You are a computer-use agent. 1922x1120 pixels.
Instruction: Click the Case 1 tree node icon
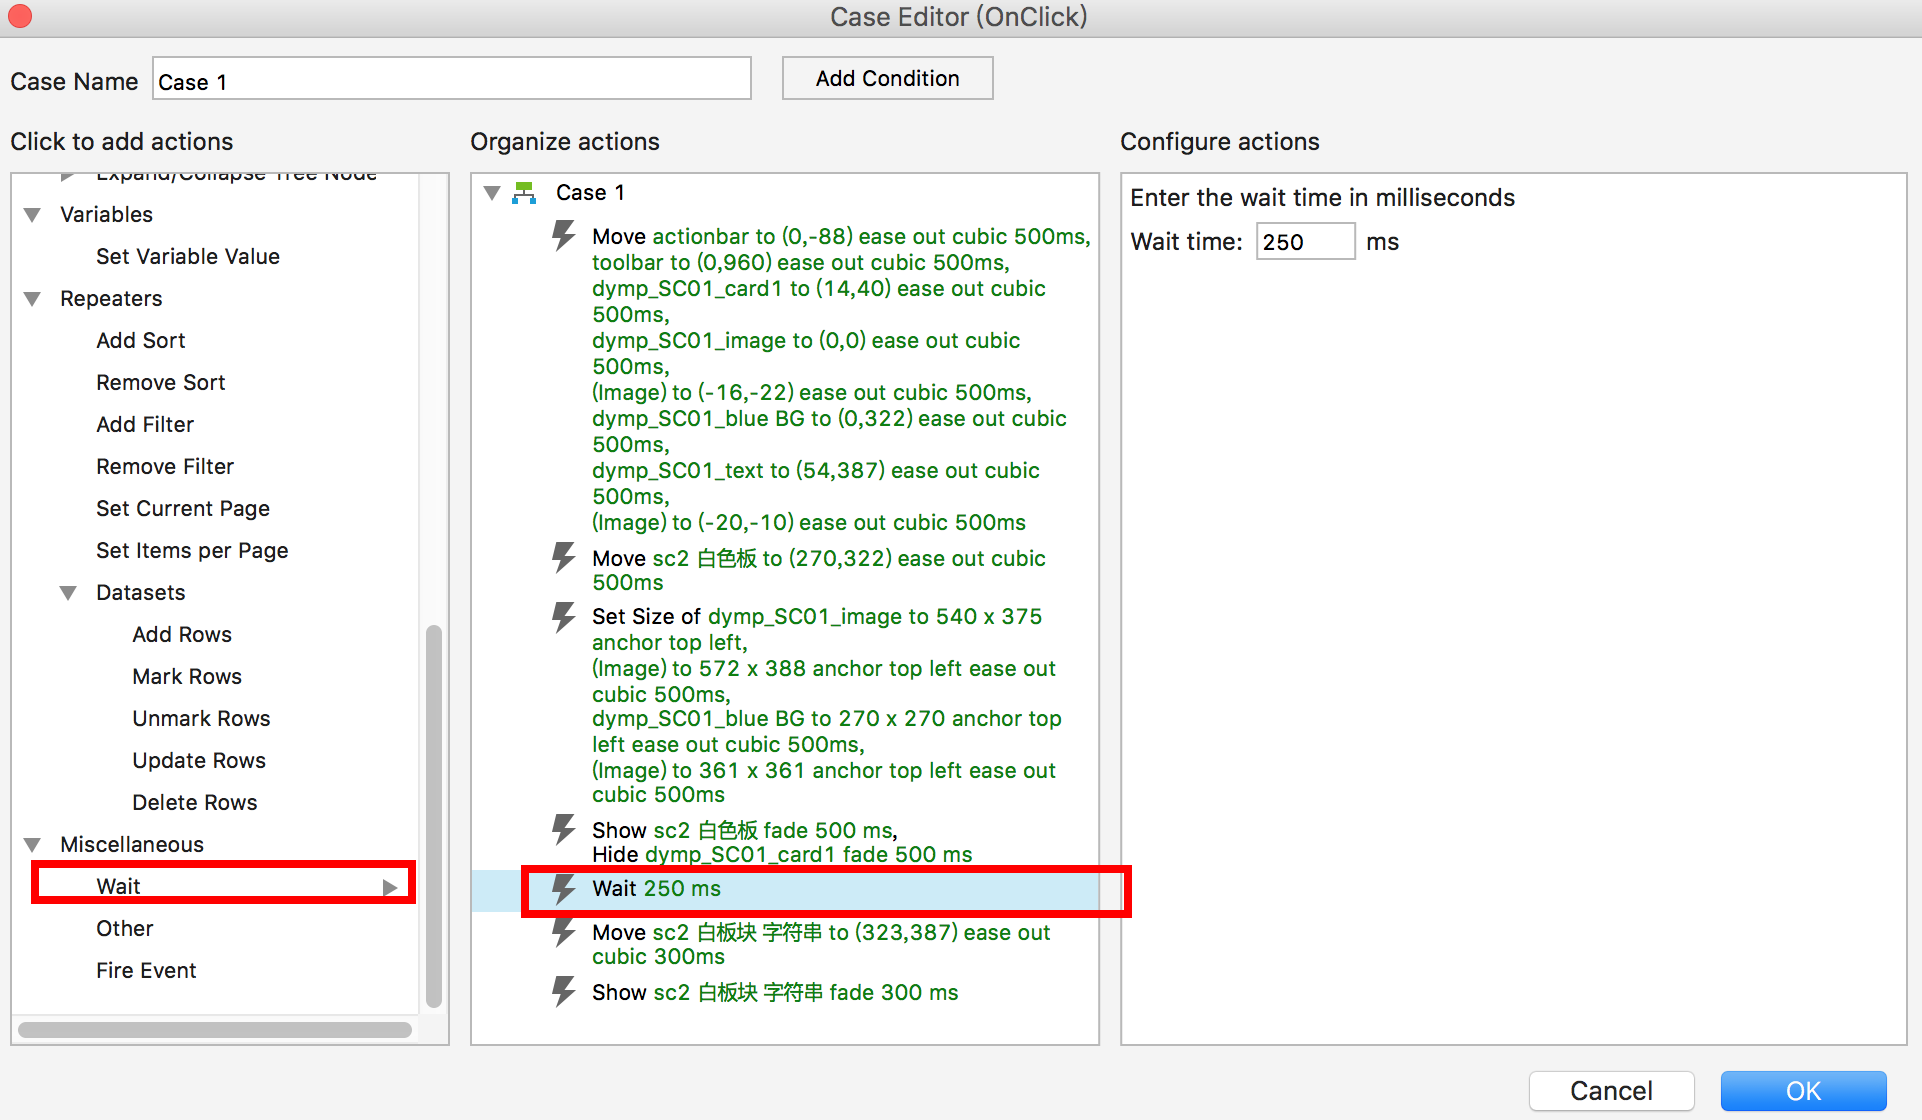tap(524, 192)
